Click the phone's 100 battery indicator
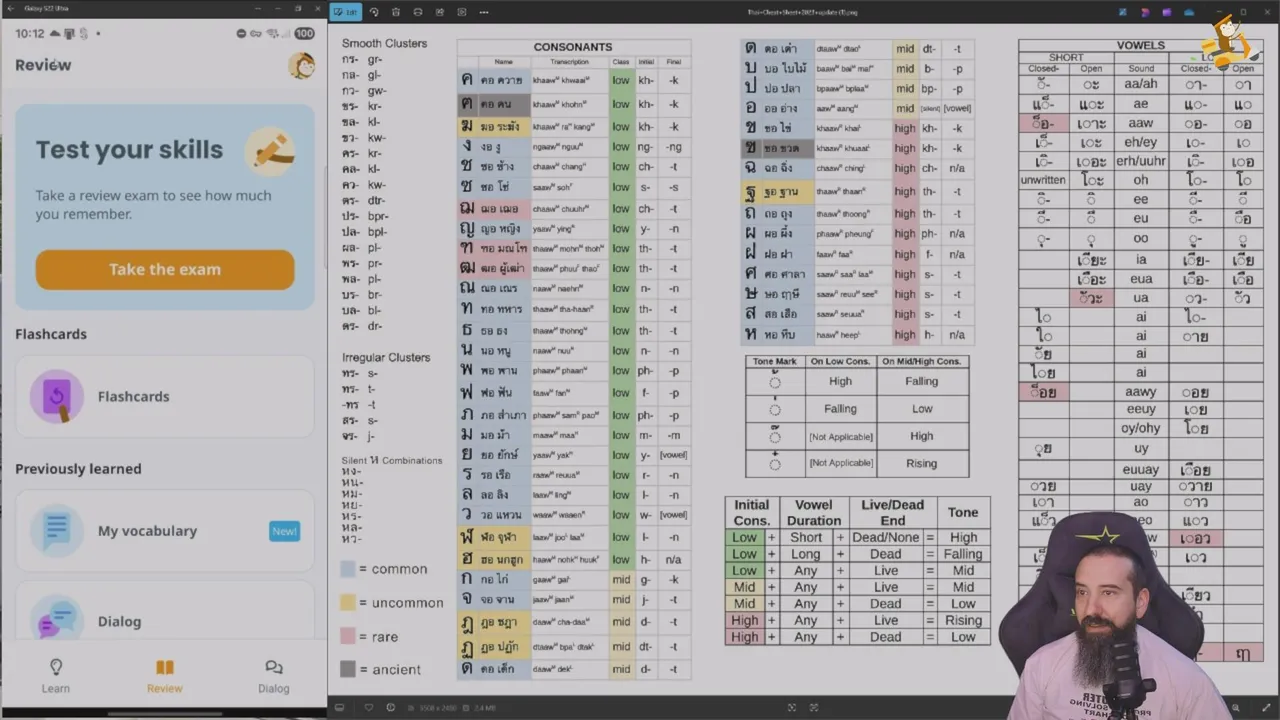Screen dimensions: 1280x720 [304, 33]
